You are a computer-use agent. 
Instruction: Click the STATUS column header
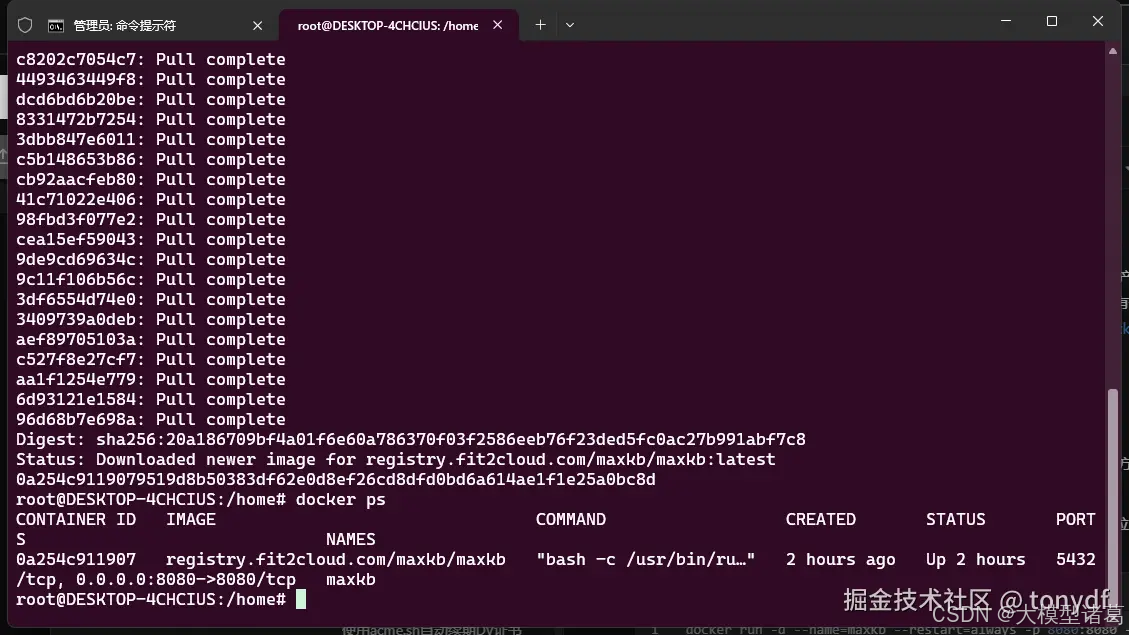[x=955, y=520]
